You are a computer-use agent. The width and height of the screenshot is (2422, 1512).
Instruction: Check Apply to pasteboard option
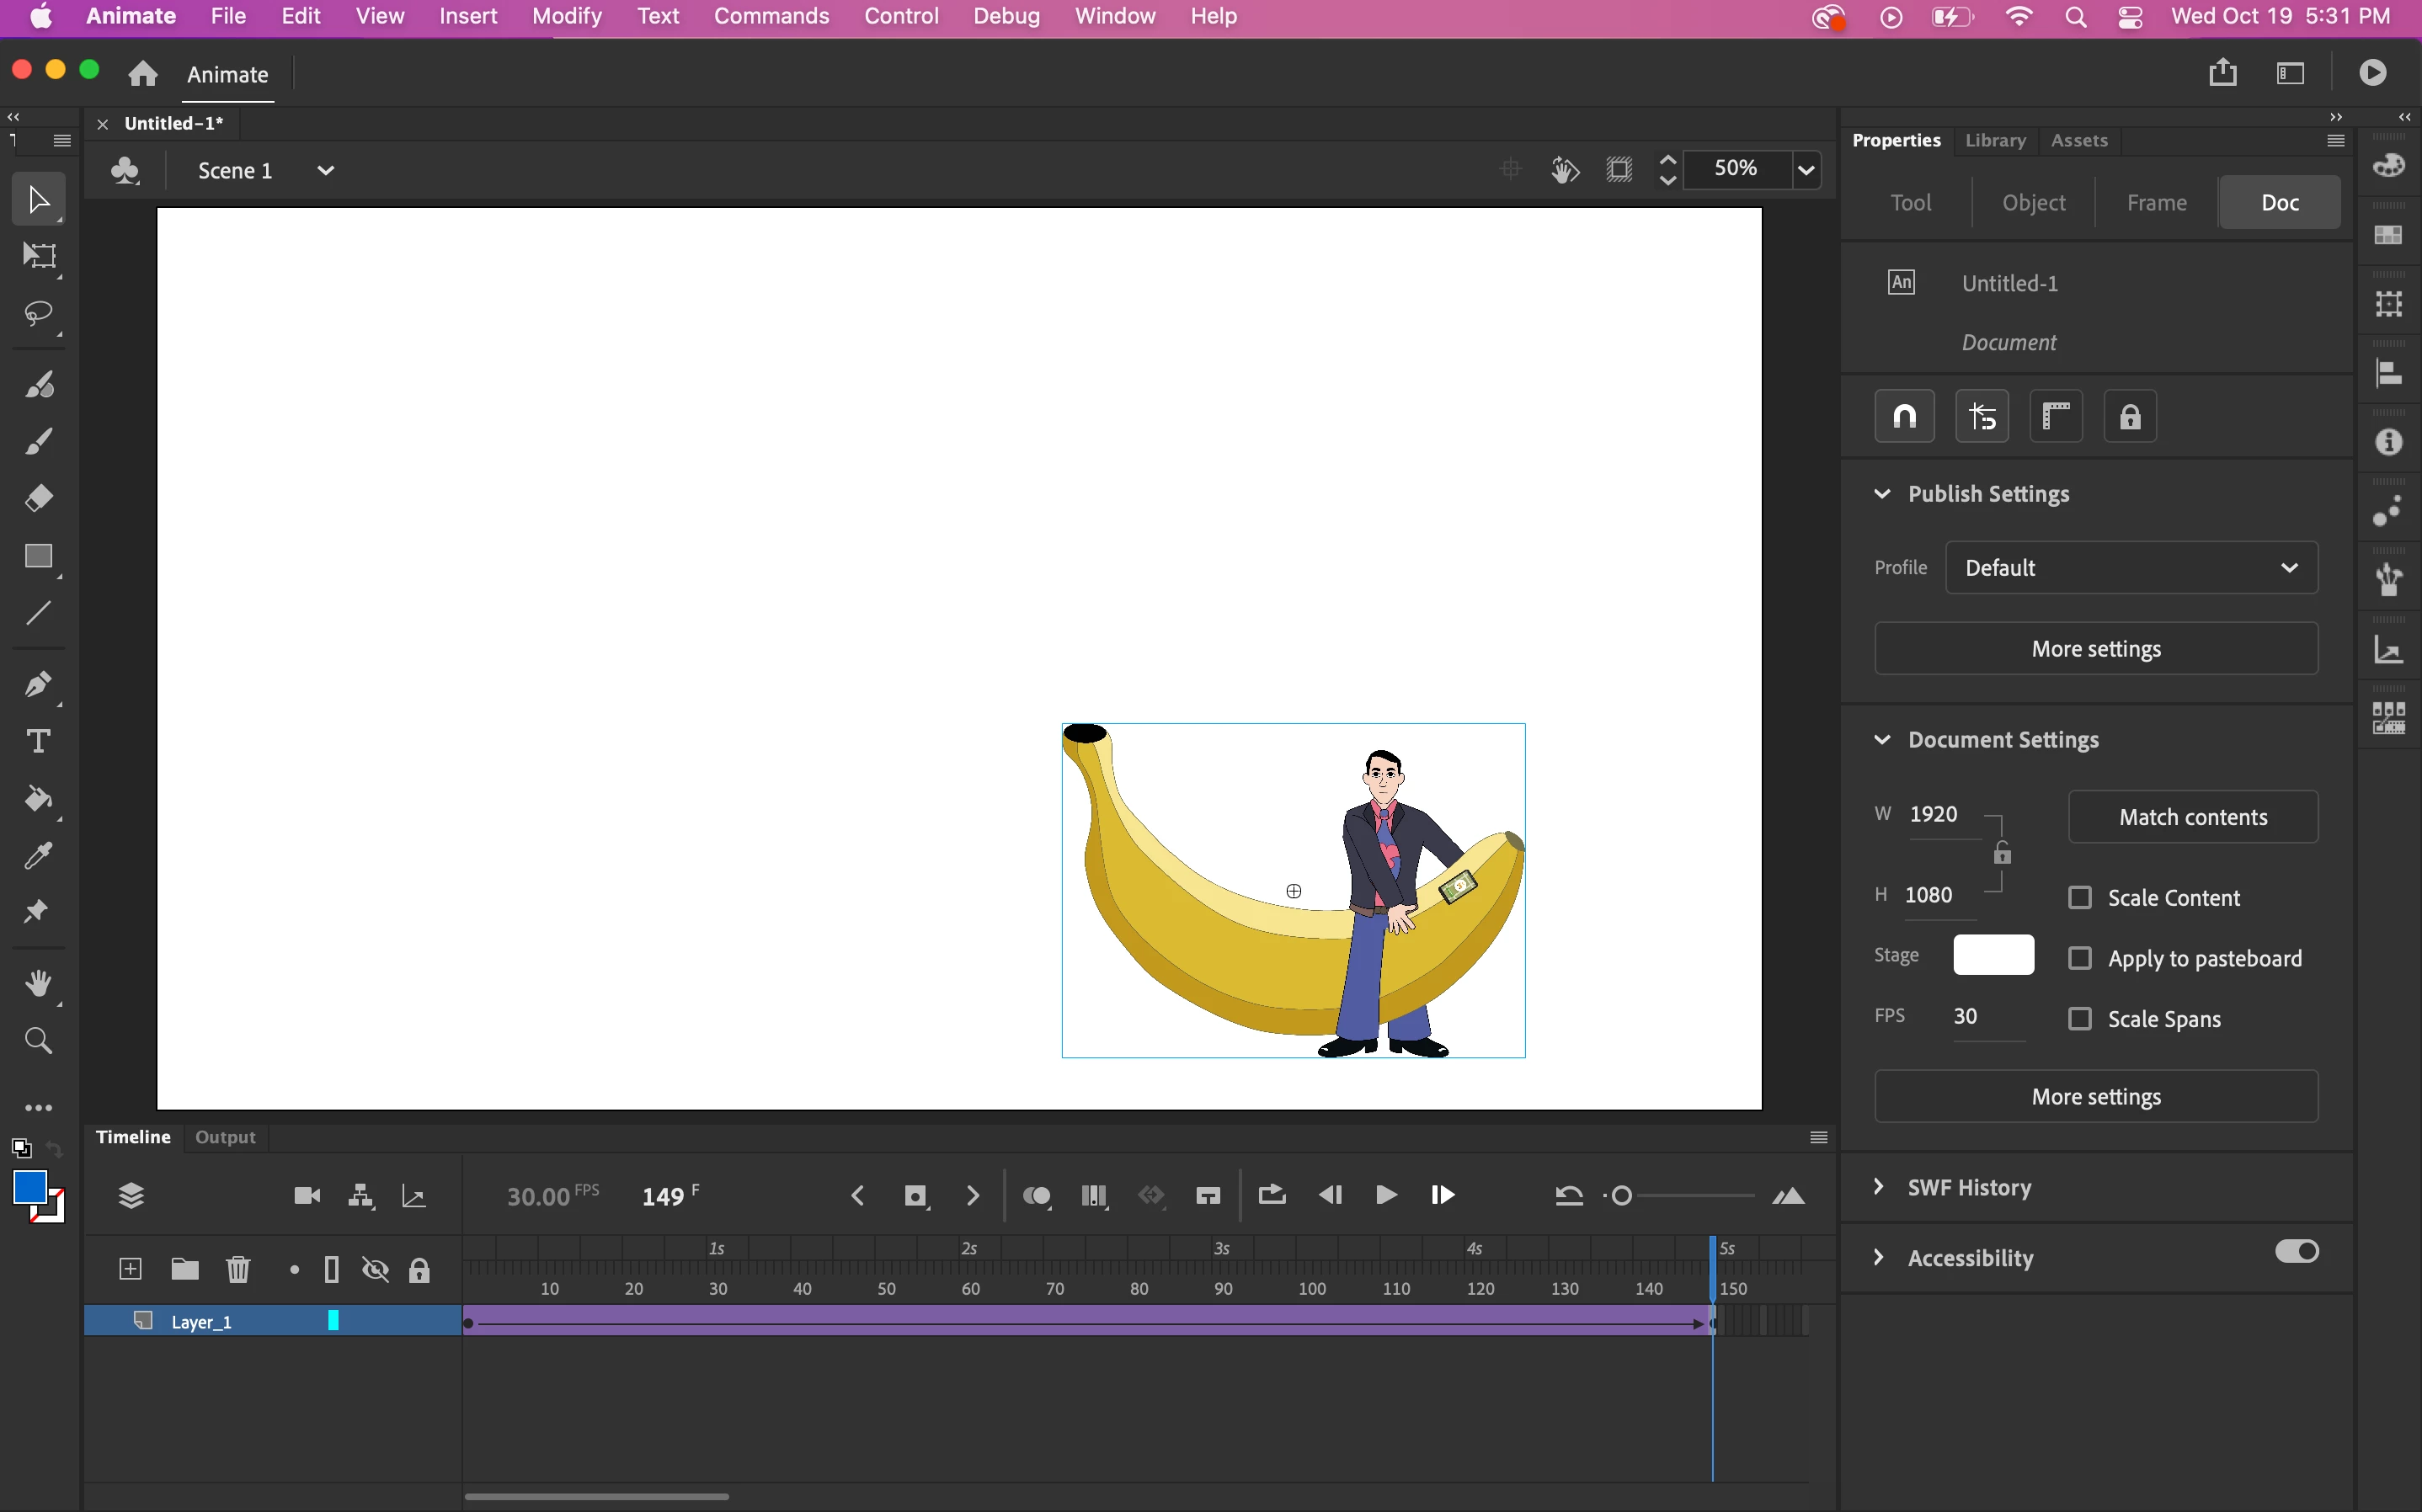(2080, 958)
